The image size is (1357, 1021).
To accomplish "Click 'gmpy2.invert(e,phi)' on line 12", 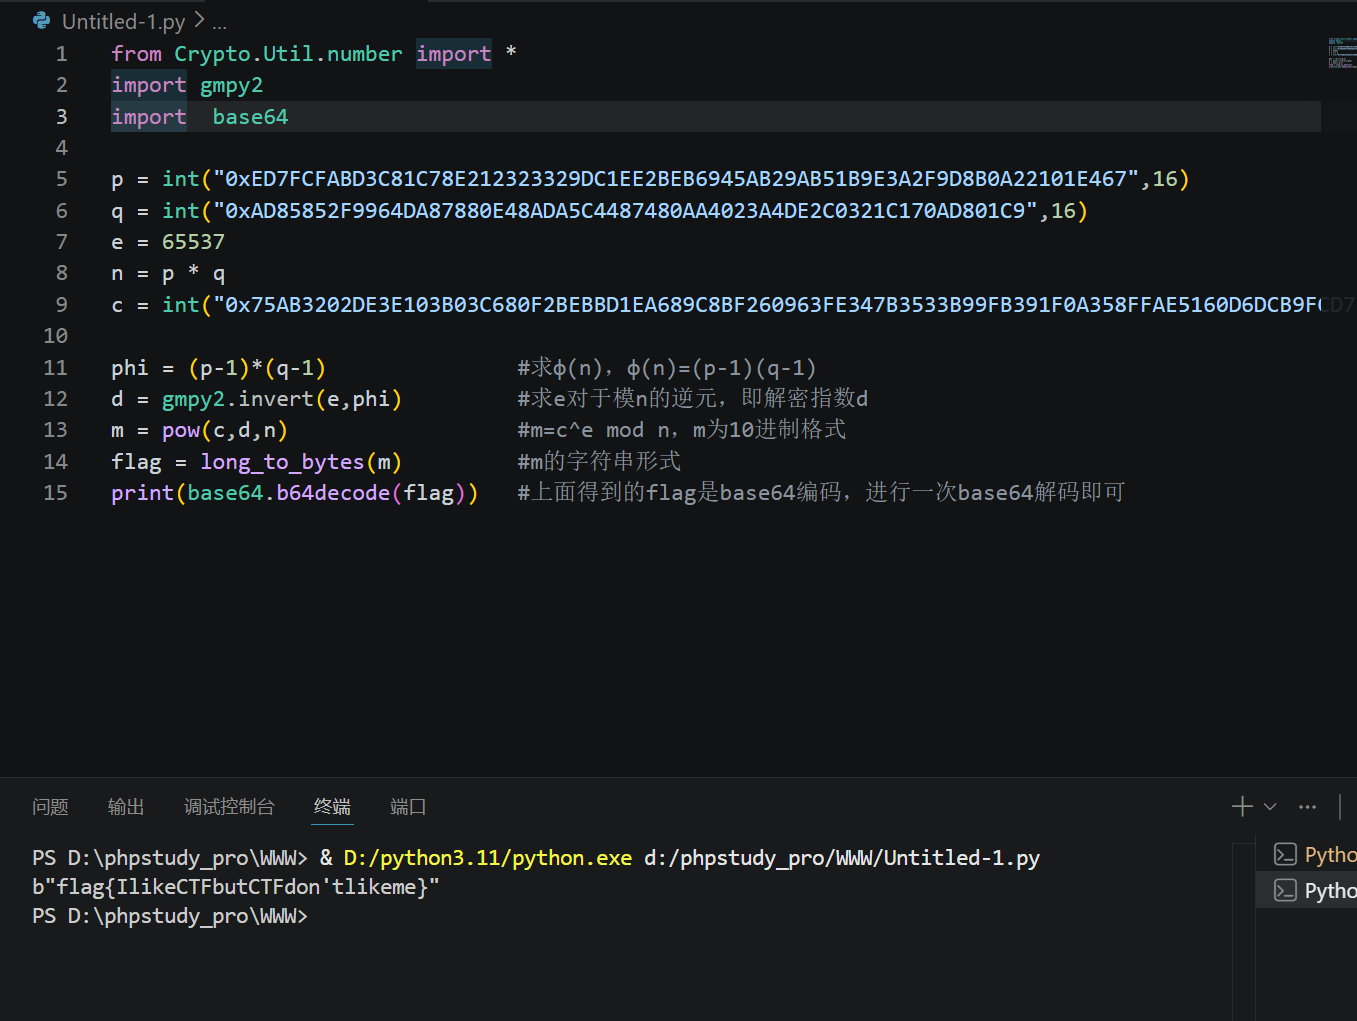I will click(x=282, y=399).
